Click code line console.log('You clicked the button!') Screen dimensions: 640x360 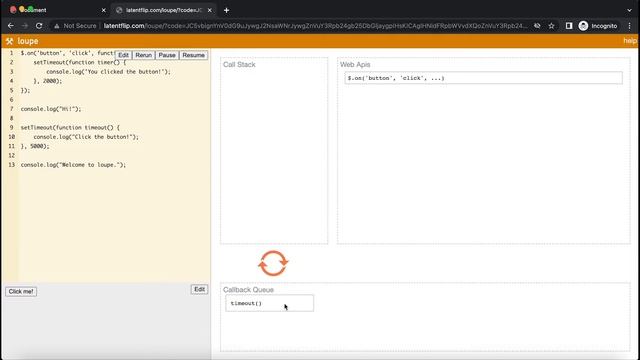click(108, 72)
